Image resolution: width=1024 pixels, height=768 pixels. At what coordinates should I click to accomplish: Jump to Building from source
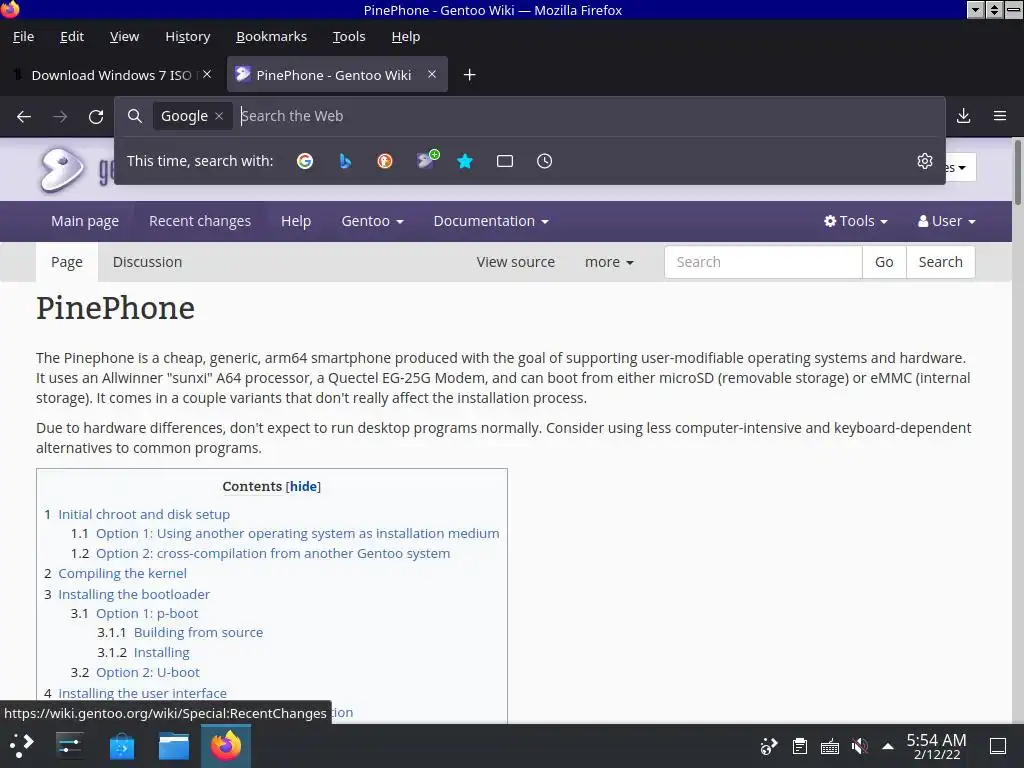[199, 632]
